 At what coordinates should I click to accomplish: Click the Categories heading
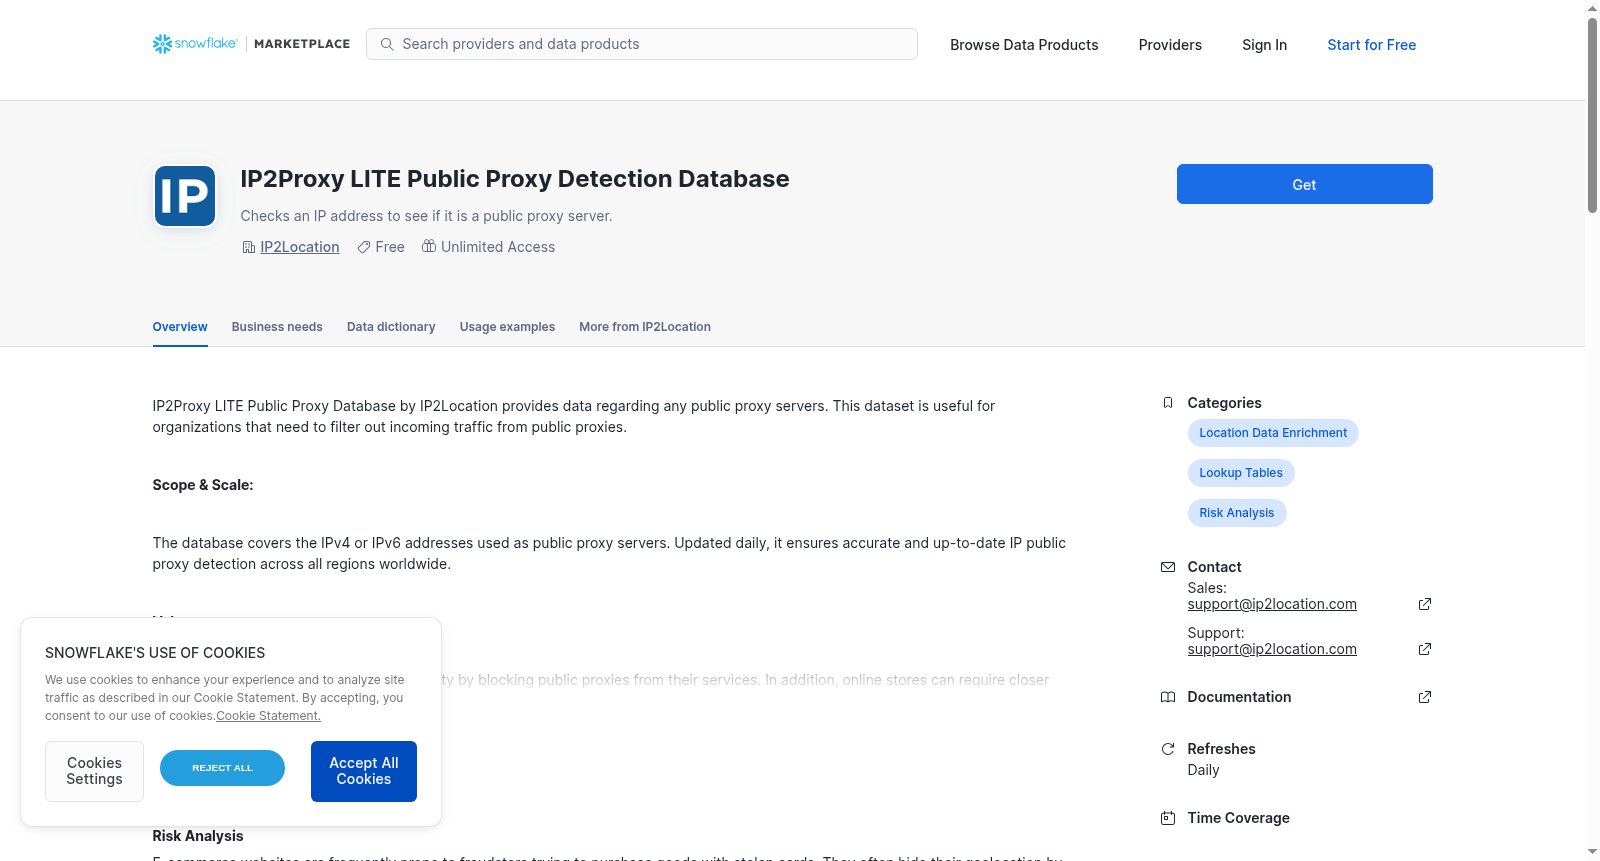click(x=1224, y=403)
